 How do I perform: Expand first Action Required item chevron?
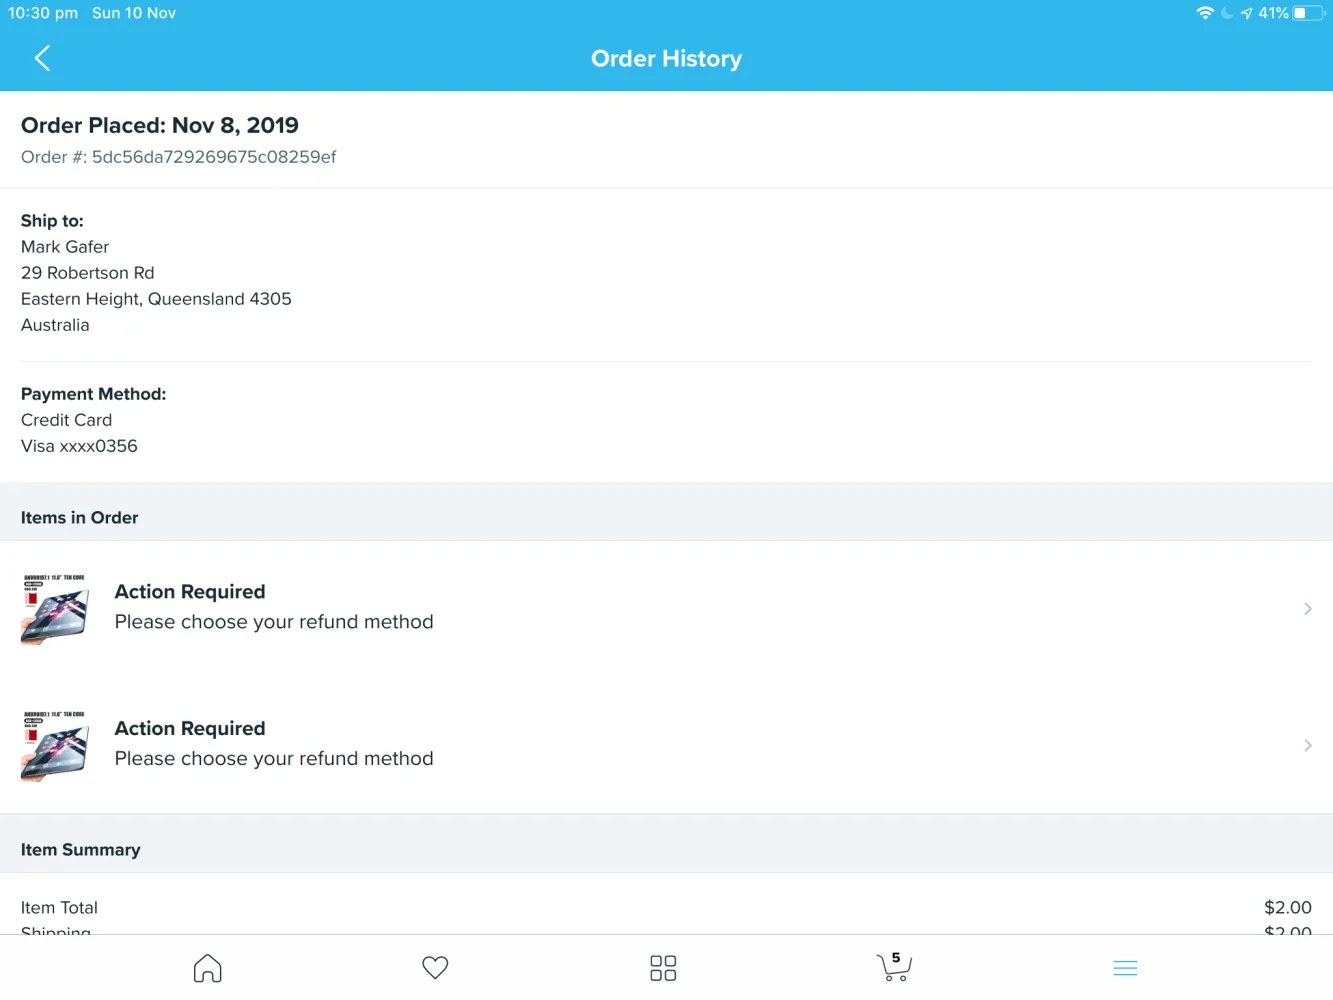(x=1307, y=608)
